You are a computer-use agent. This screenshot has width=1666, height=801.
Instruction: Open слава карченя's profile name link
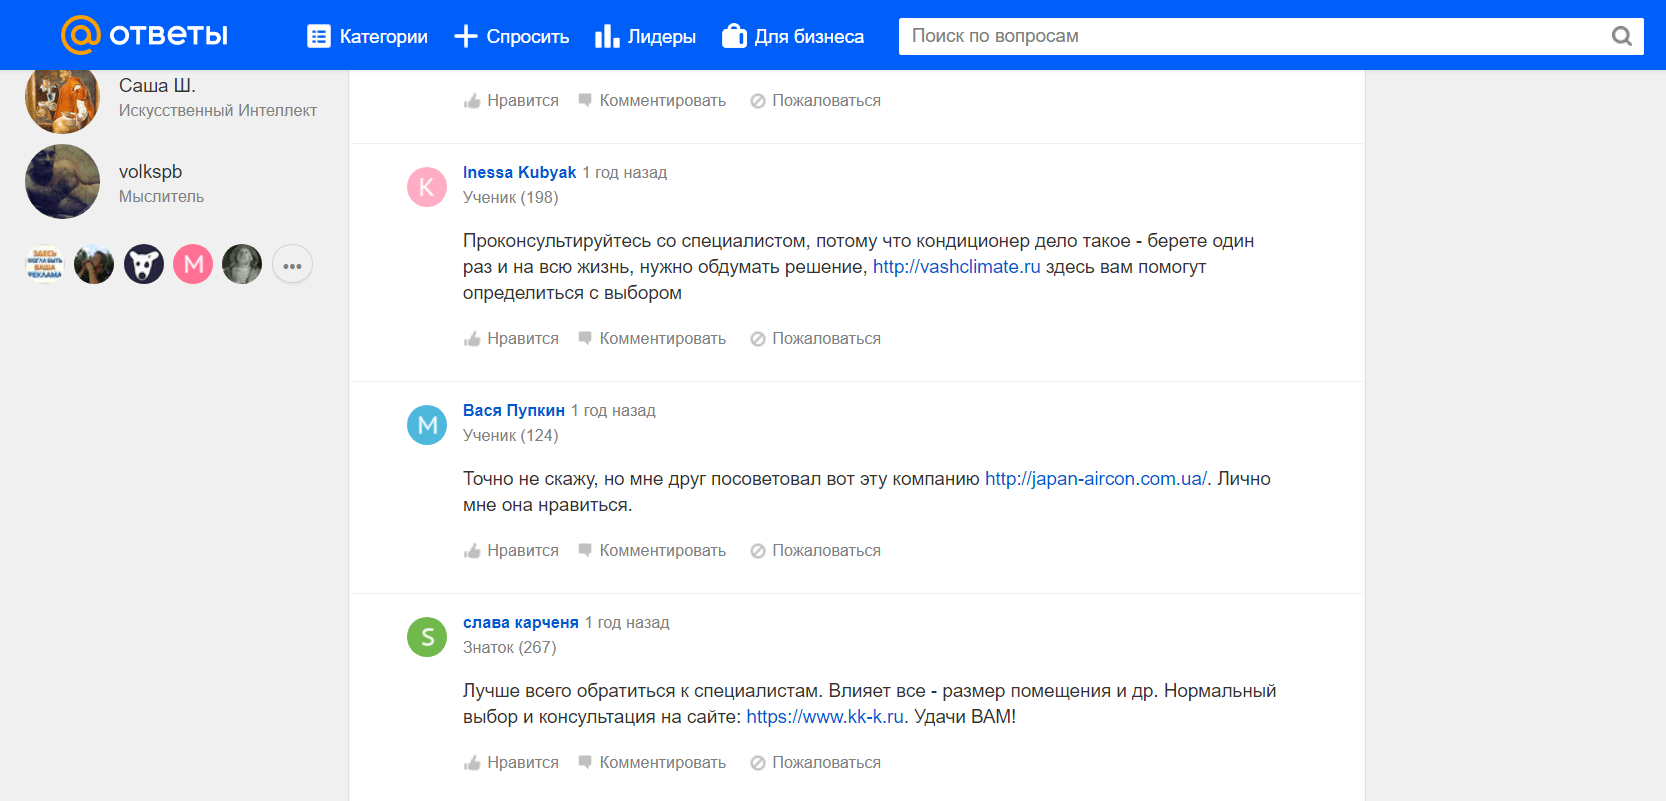point(521,622)
